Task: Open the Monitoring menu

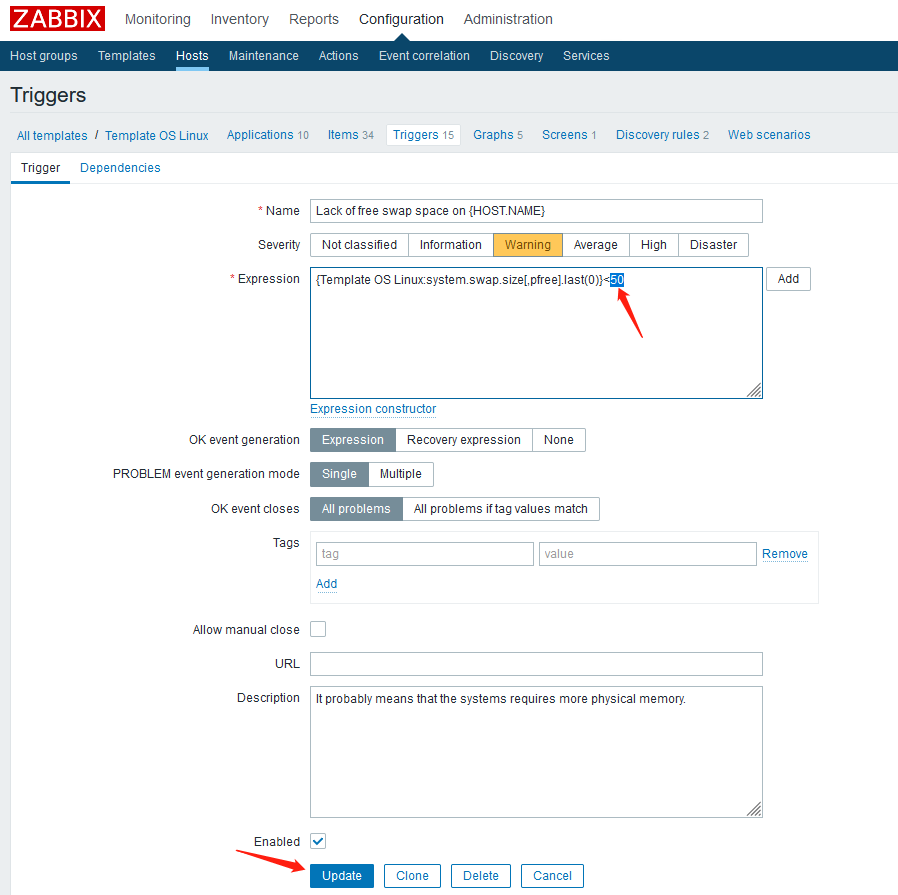Action: 157,19
